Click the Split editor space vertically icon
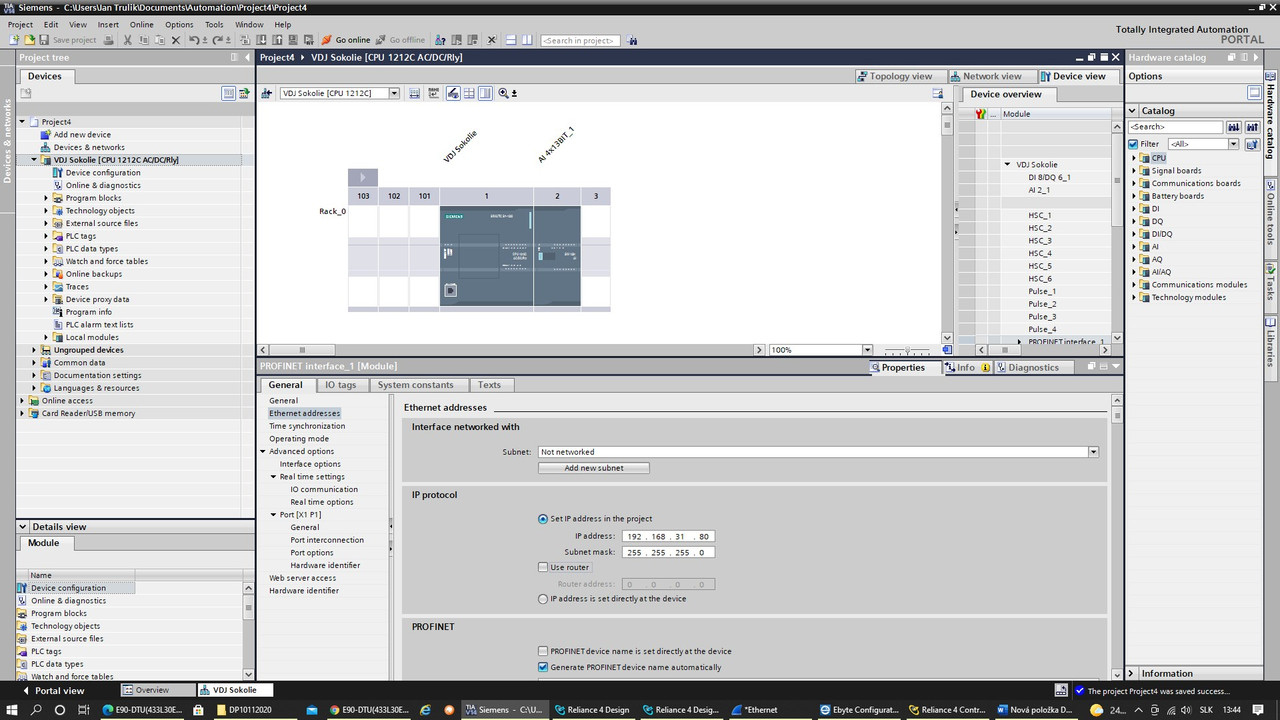 click(x=527, y=40)
